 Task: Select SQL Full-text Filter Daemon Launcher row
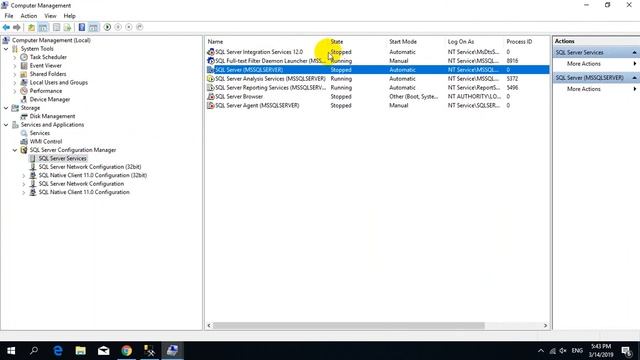[x=378, y=61]
